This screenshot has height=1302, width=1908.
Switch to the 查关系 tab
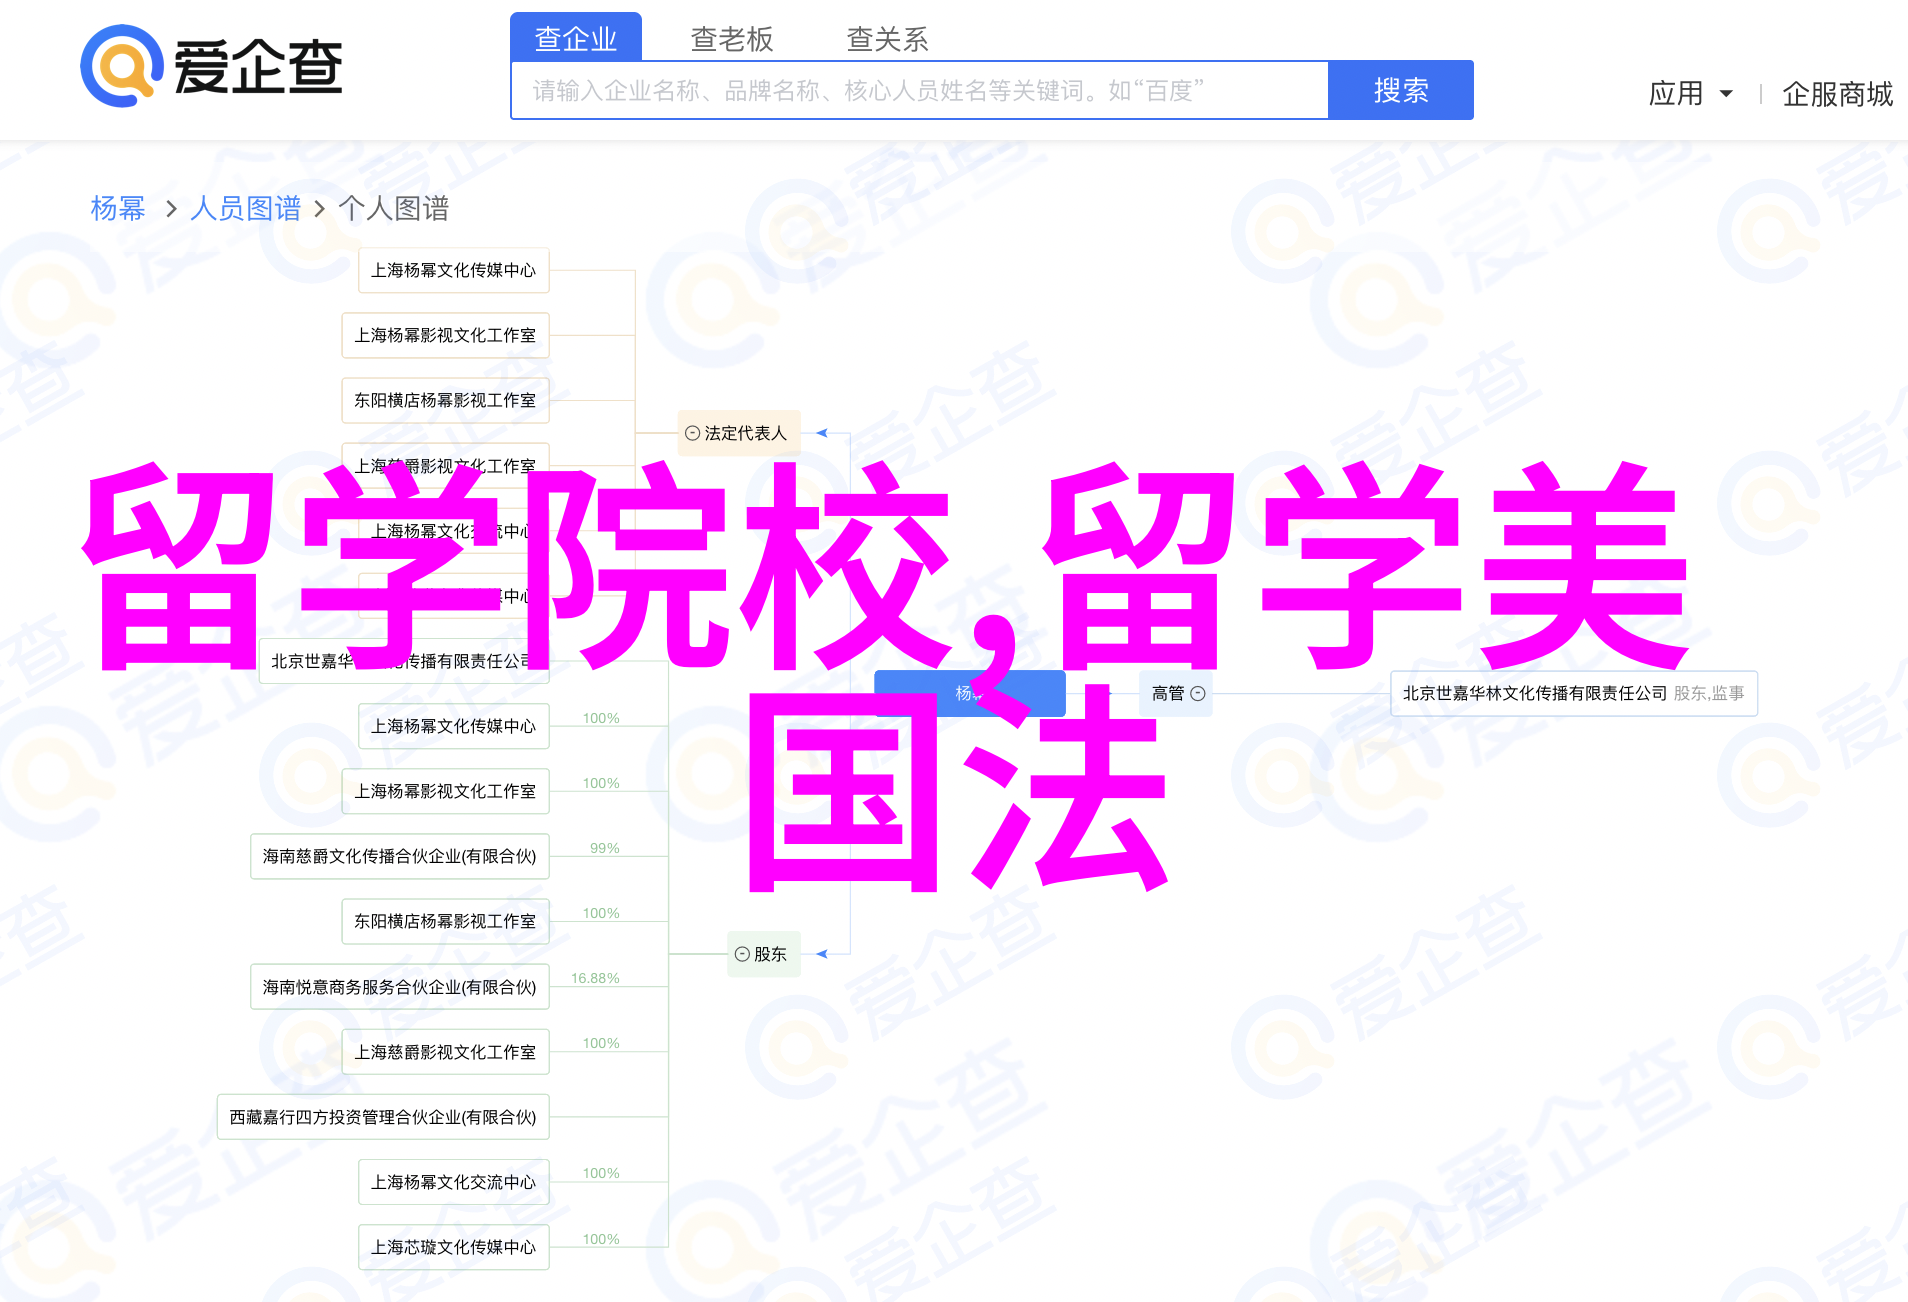click(888, 38)
